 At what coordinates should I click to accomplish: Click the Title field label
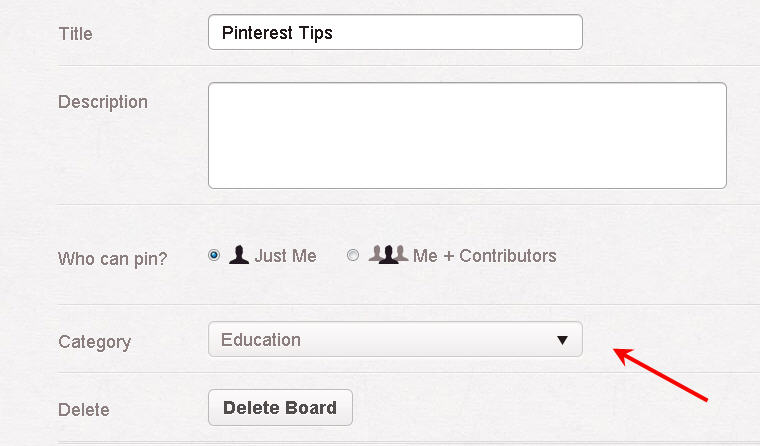click(x=75, y=34)
